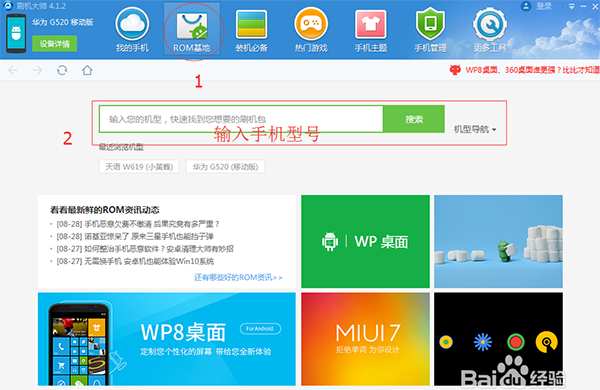Click the forward arrow navigation icon
The image size is (600, 390).
pos(38,70)
